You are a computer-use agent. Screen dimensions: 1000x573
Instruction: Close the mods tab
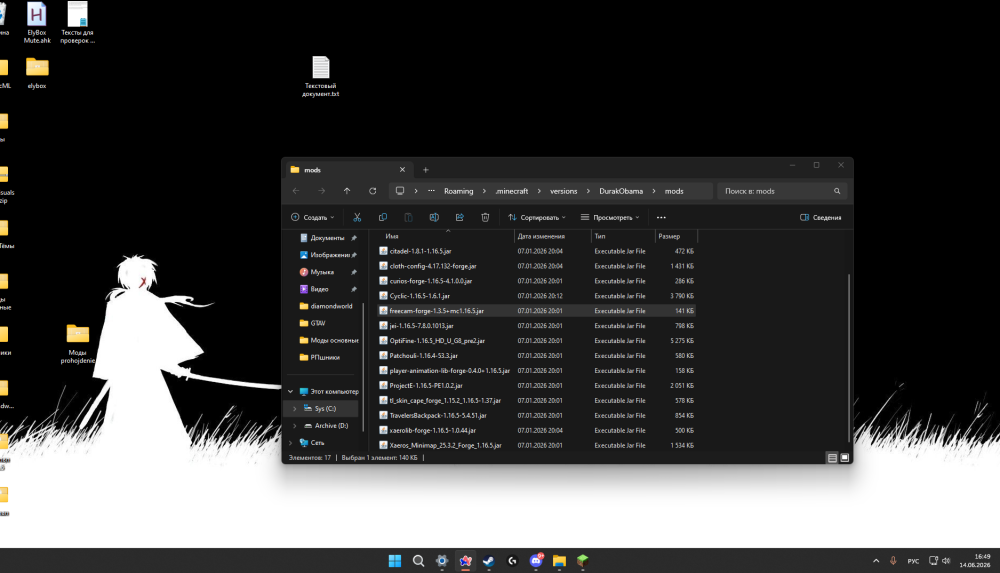click(x=402, y=170)
